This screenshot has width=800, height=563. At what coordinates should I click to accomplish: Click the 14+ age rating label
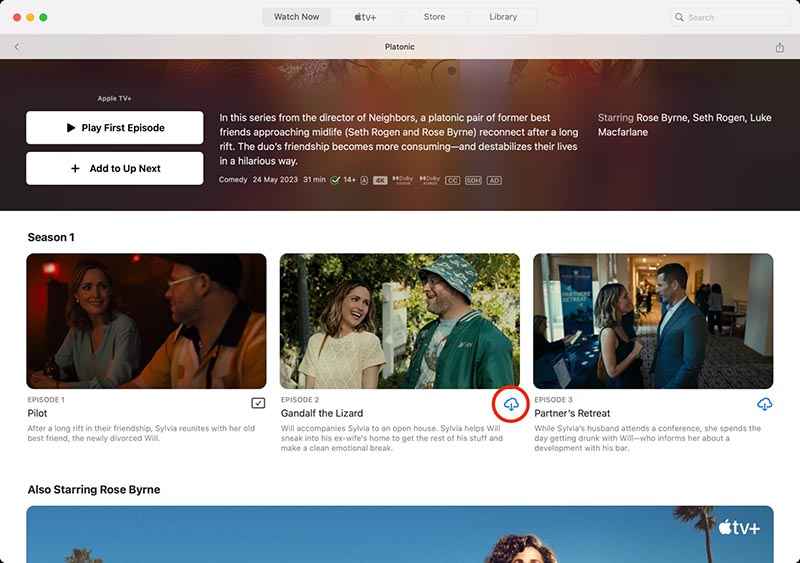tap(349, 180)
